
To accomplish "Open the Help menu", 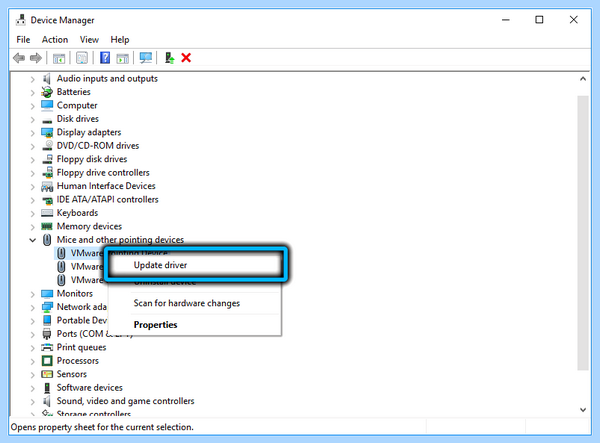I will (x=120, y=40).
